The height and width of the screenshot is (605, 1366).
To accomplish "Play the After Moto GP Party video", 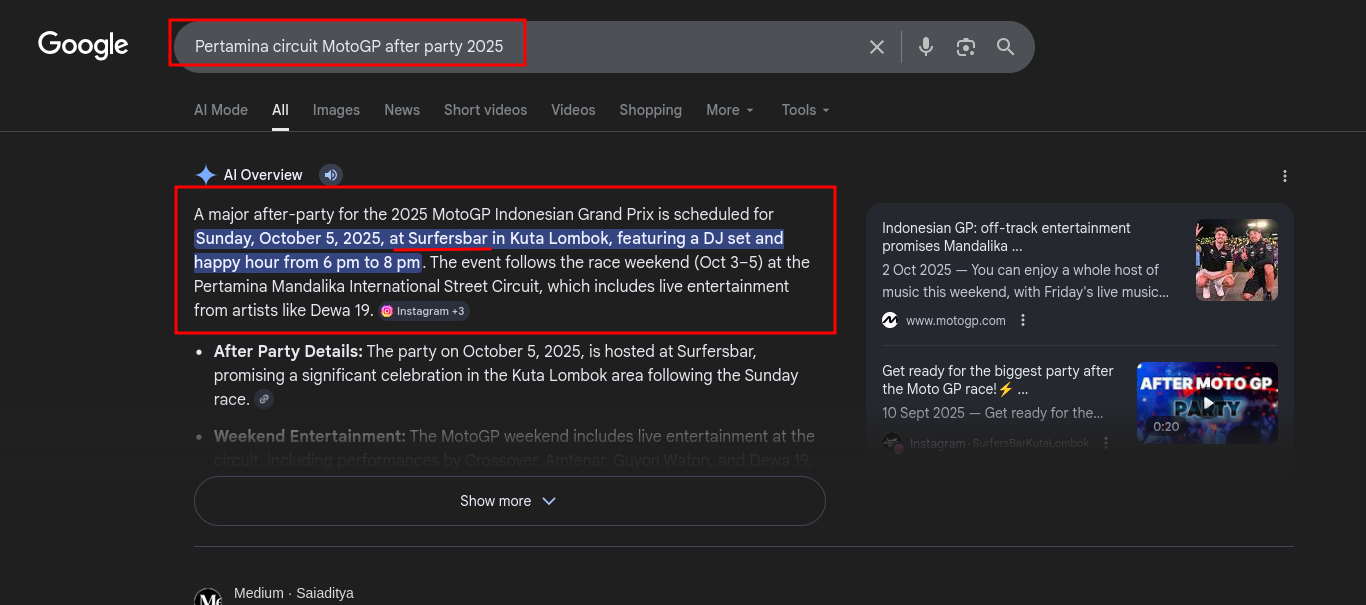I will coord(1207,403).
